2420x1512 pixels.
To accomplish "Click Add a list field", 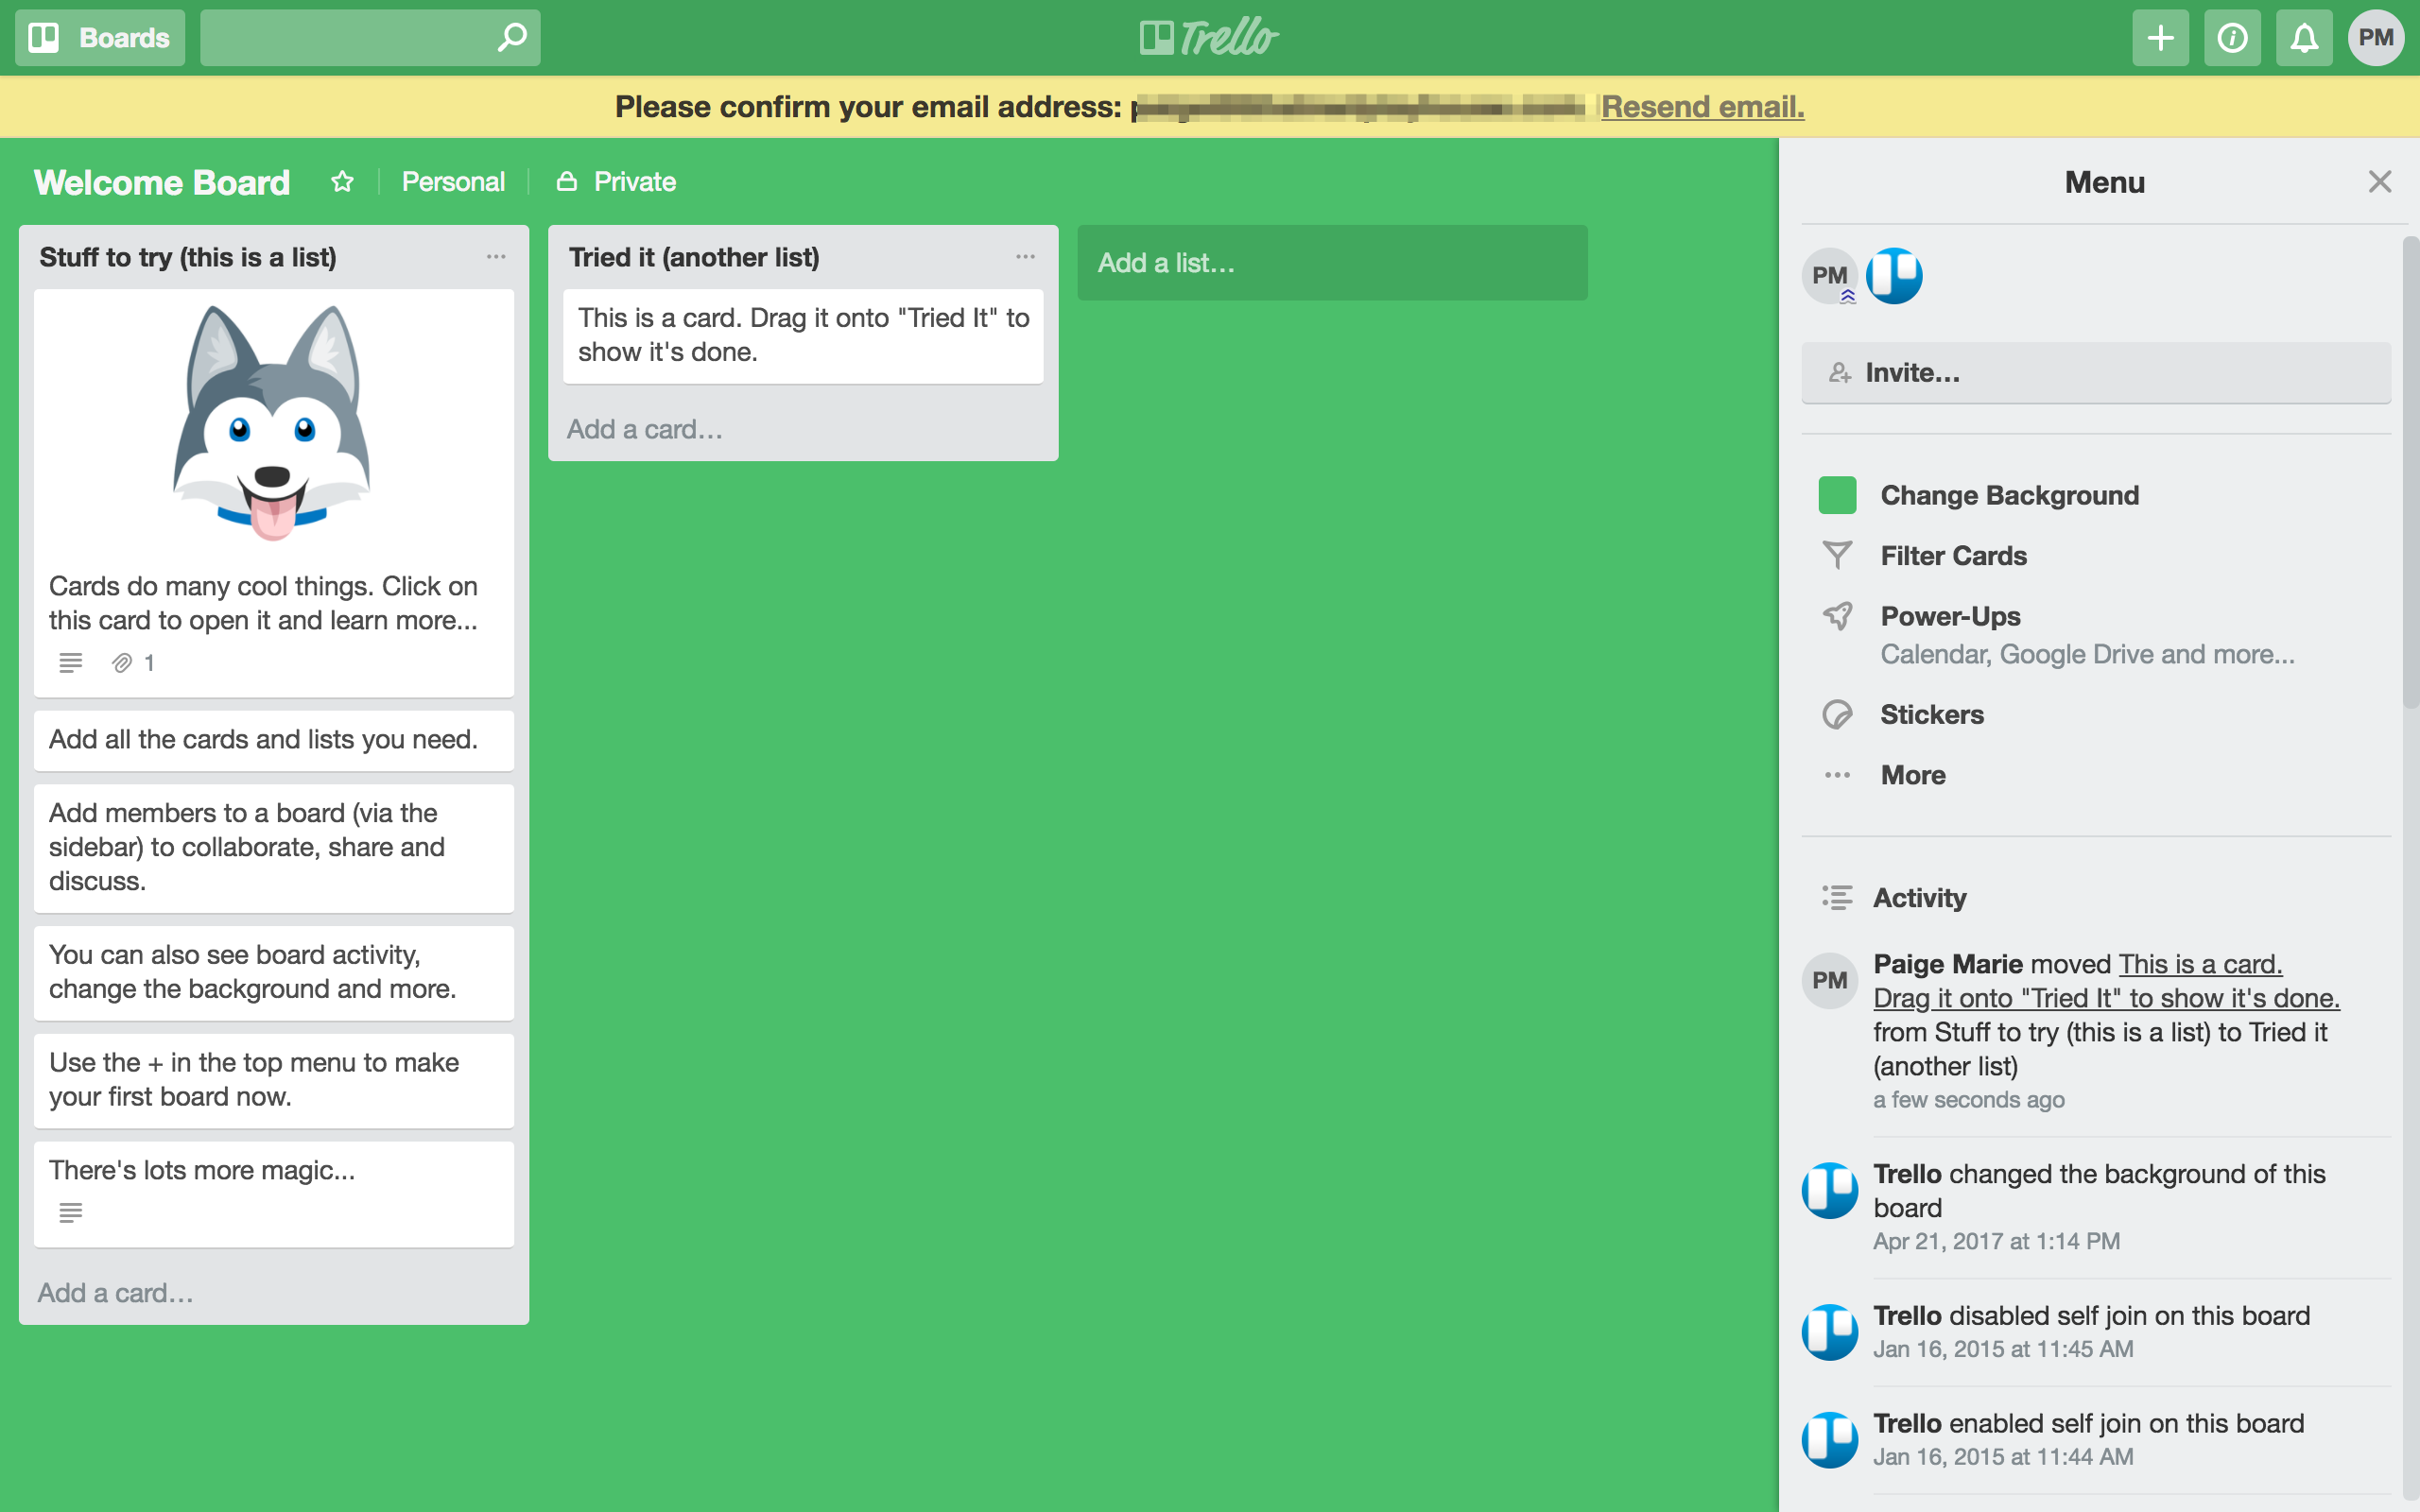I will [1332, 263].
